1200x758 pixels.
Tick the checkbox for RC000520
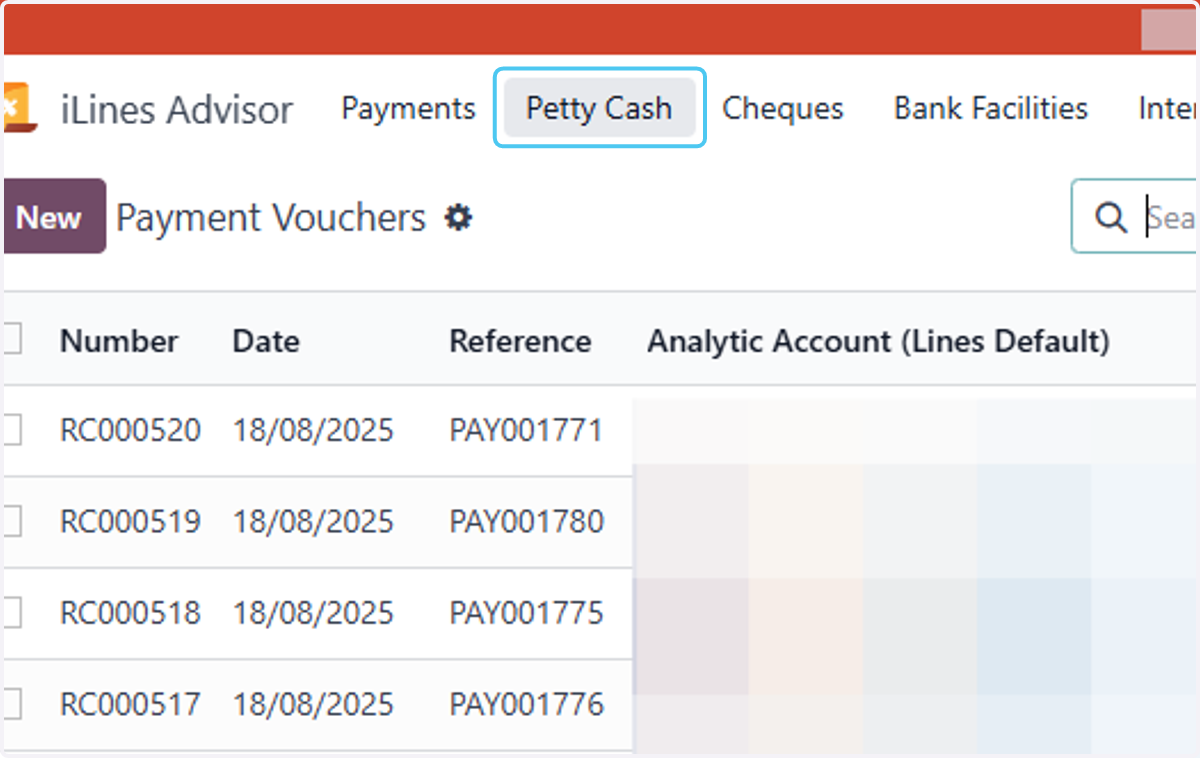[x=12, y=431]
